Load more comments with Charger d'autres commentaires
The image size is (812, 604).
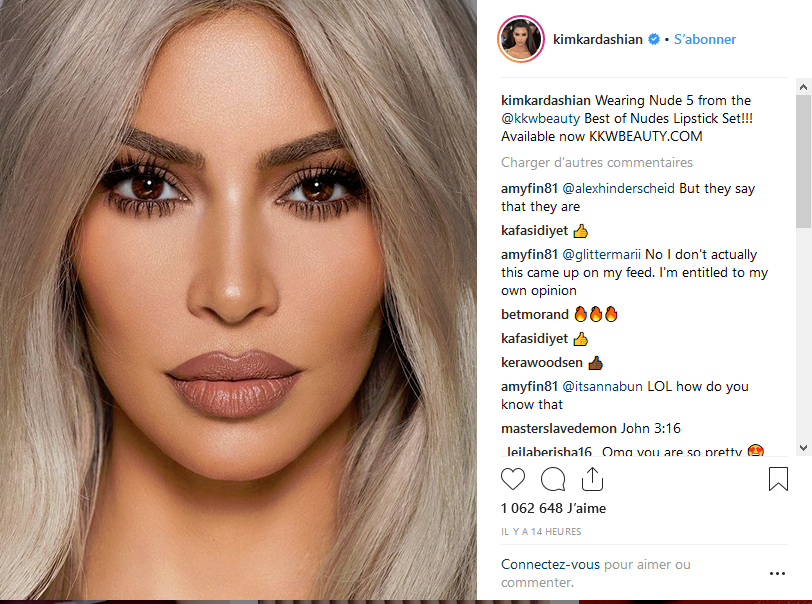(597, 163)
